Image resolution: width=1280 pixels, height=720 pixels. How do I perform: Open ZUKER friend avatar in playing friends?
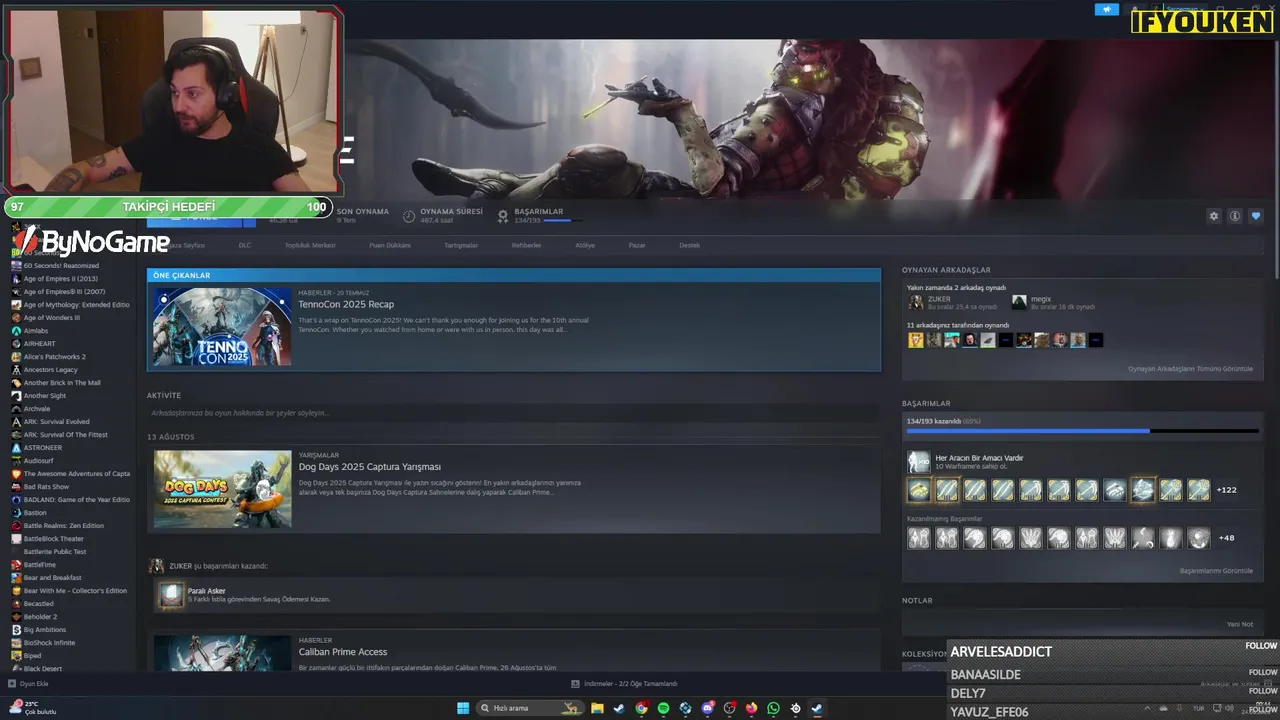coord(915,302)
